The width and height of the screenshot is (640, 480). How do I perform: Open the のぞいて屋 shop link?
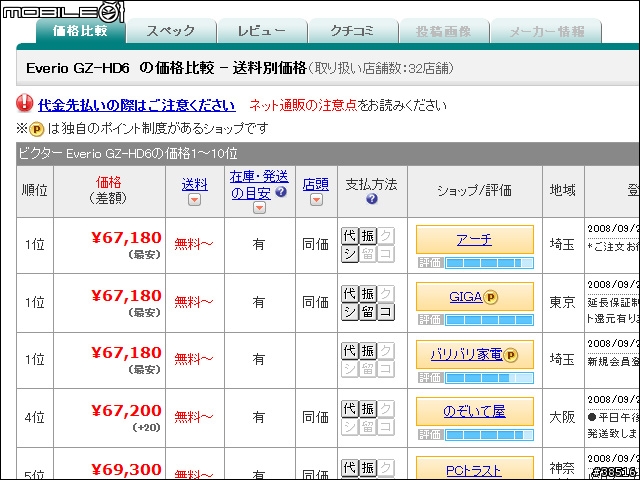click(474, 411)
